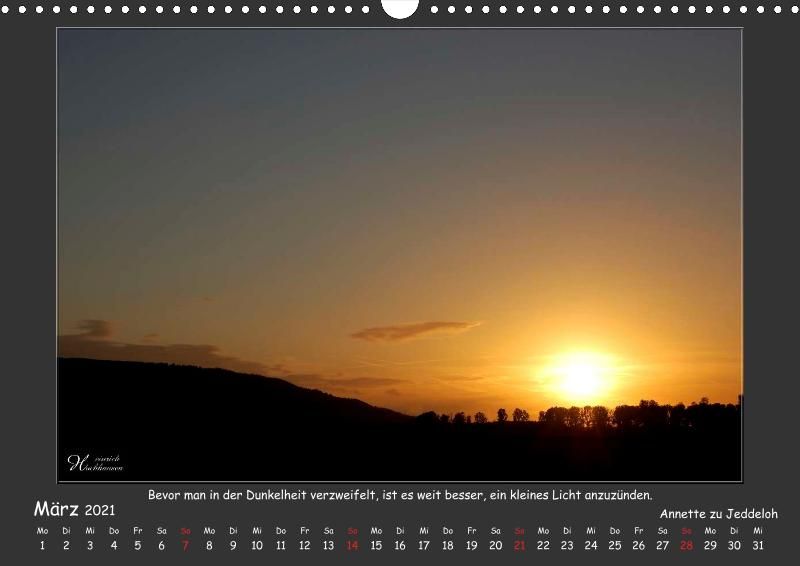Click the 'Mo' label above day 1
Viewport: 800px width, 566px height.
point(42,531)
